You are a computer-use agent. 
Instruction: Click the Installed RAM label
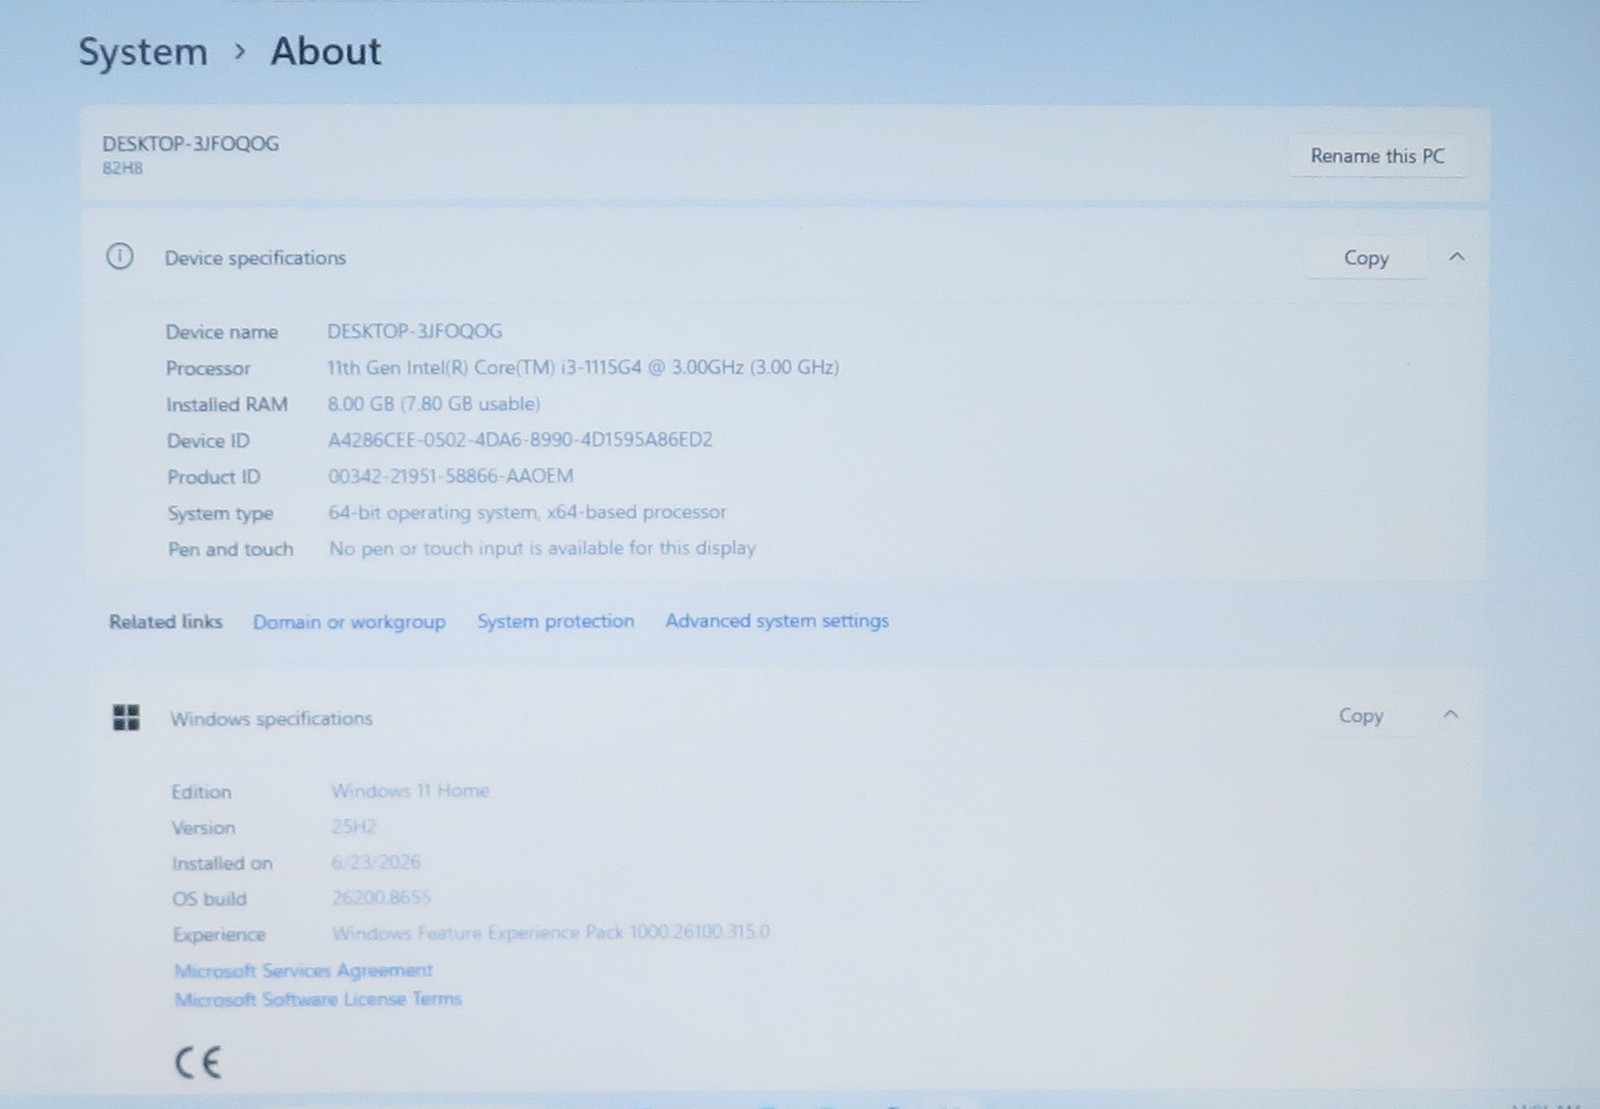point(227,405)
